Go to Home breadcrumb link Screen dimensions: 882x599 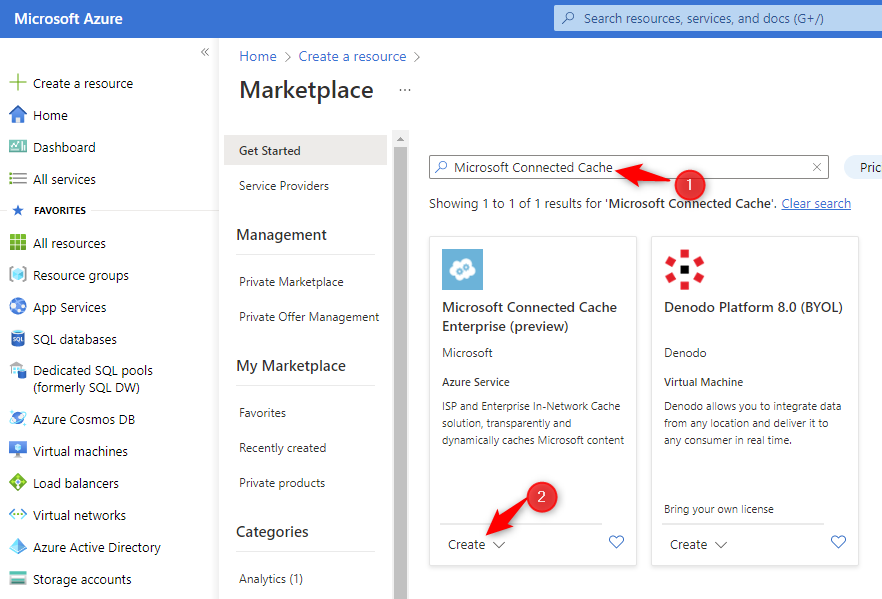pos(258,56)
